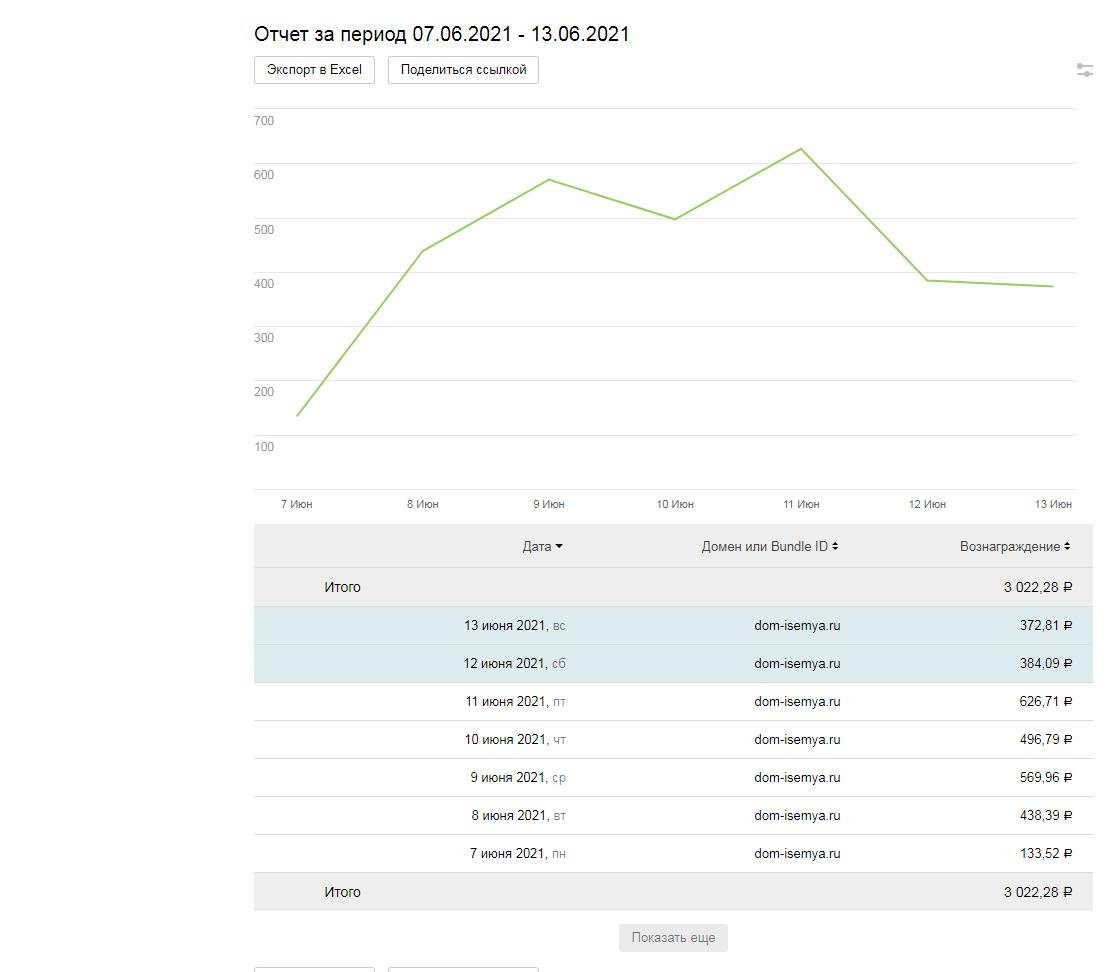Click the chart peak point above 11 Июн

pyautogui.click(x=801, y=149)
